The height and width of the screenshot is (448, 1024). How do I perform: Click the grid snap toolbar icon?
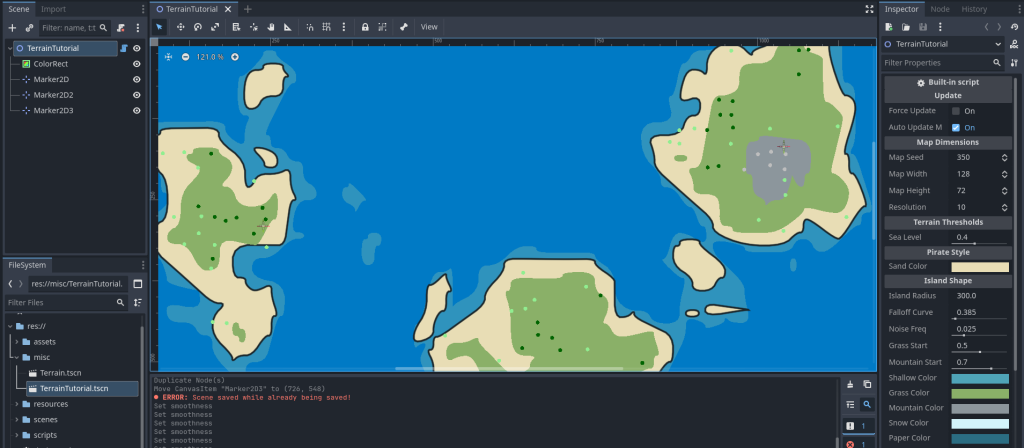(x=326, y=27)
